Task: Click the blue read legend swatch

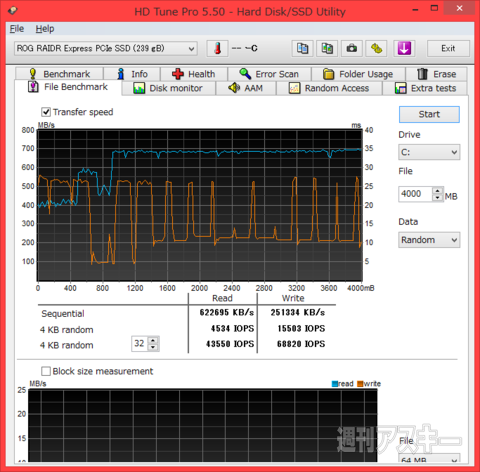Action: click(x=335, y=384)
